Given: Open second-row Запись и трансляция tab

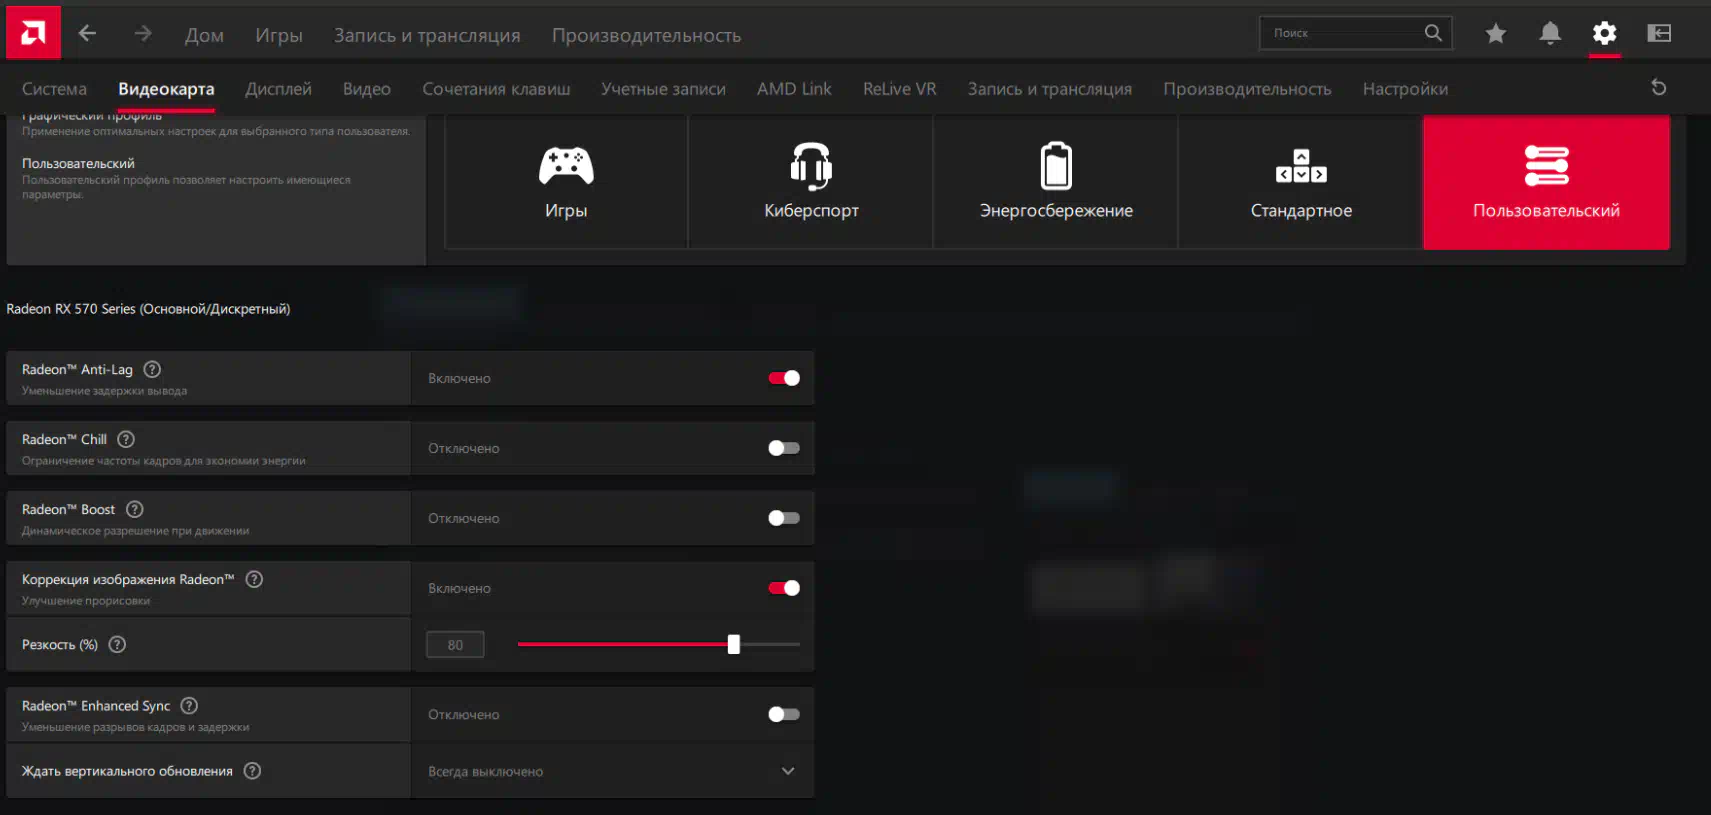Looking at the screenshot, I should click(x=1049, y=89).
